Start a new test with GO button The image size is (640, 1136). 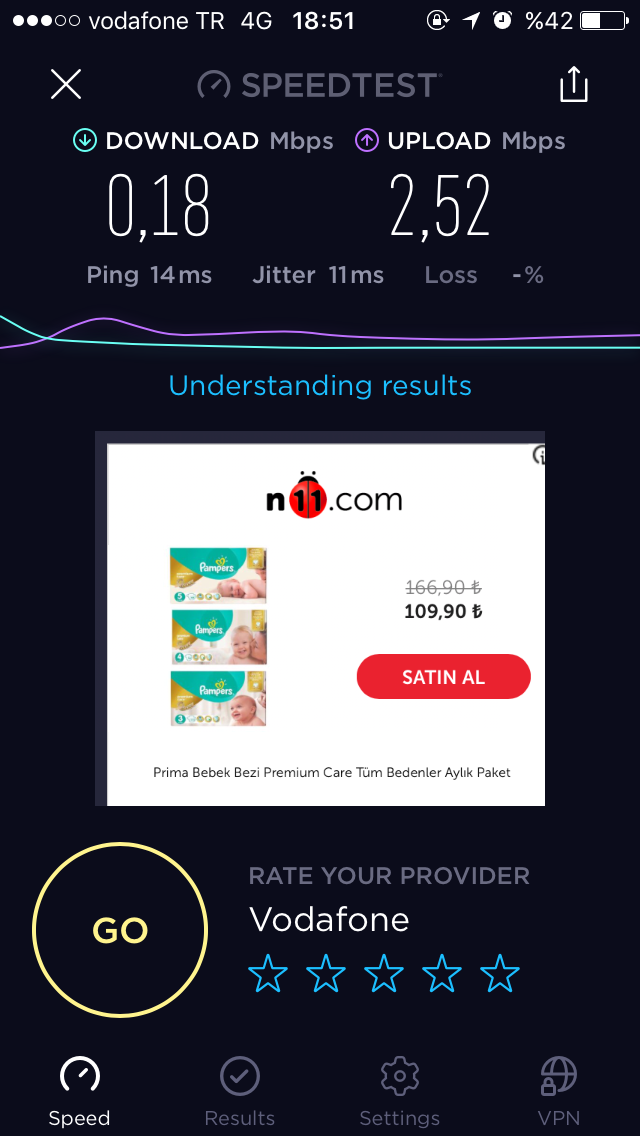click(x=120, y=930)
